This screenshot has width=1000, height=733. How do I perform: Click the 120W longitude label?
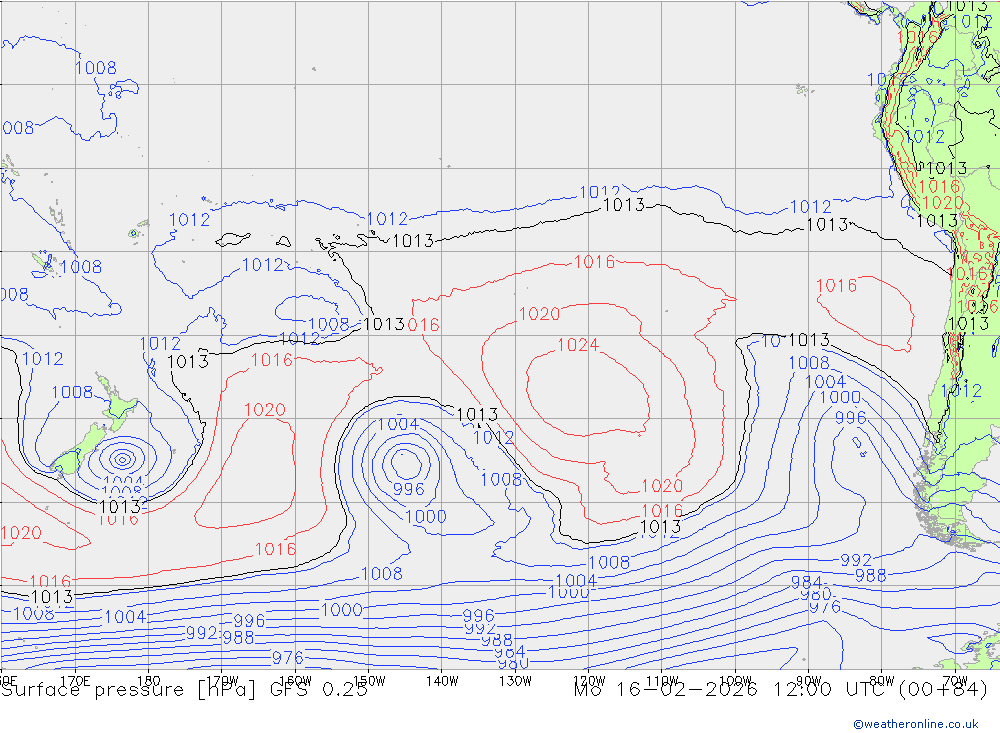(589, 681)
